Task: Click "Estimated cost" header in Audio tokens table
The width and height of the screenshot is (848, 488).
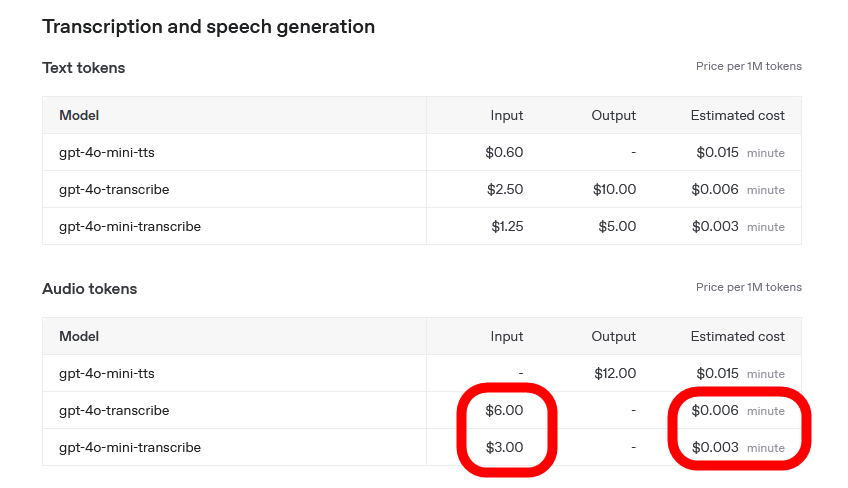Action: point(737,337)
